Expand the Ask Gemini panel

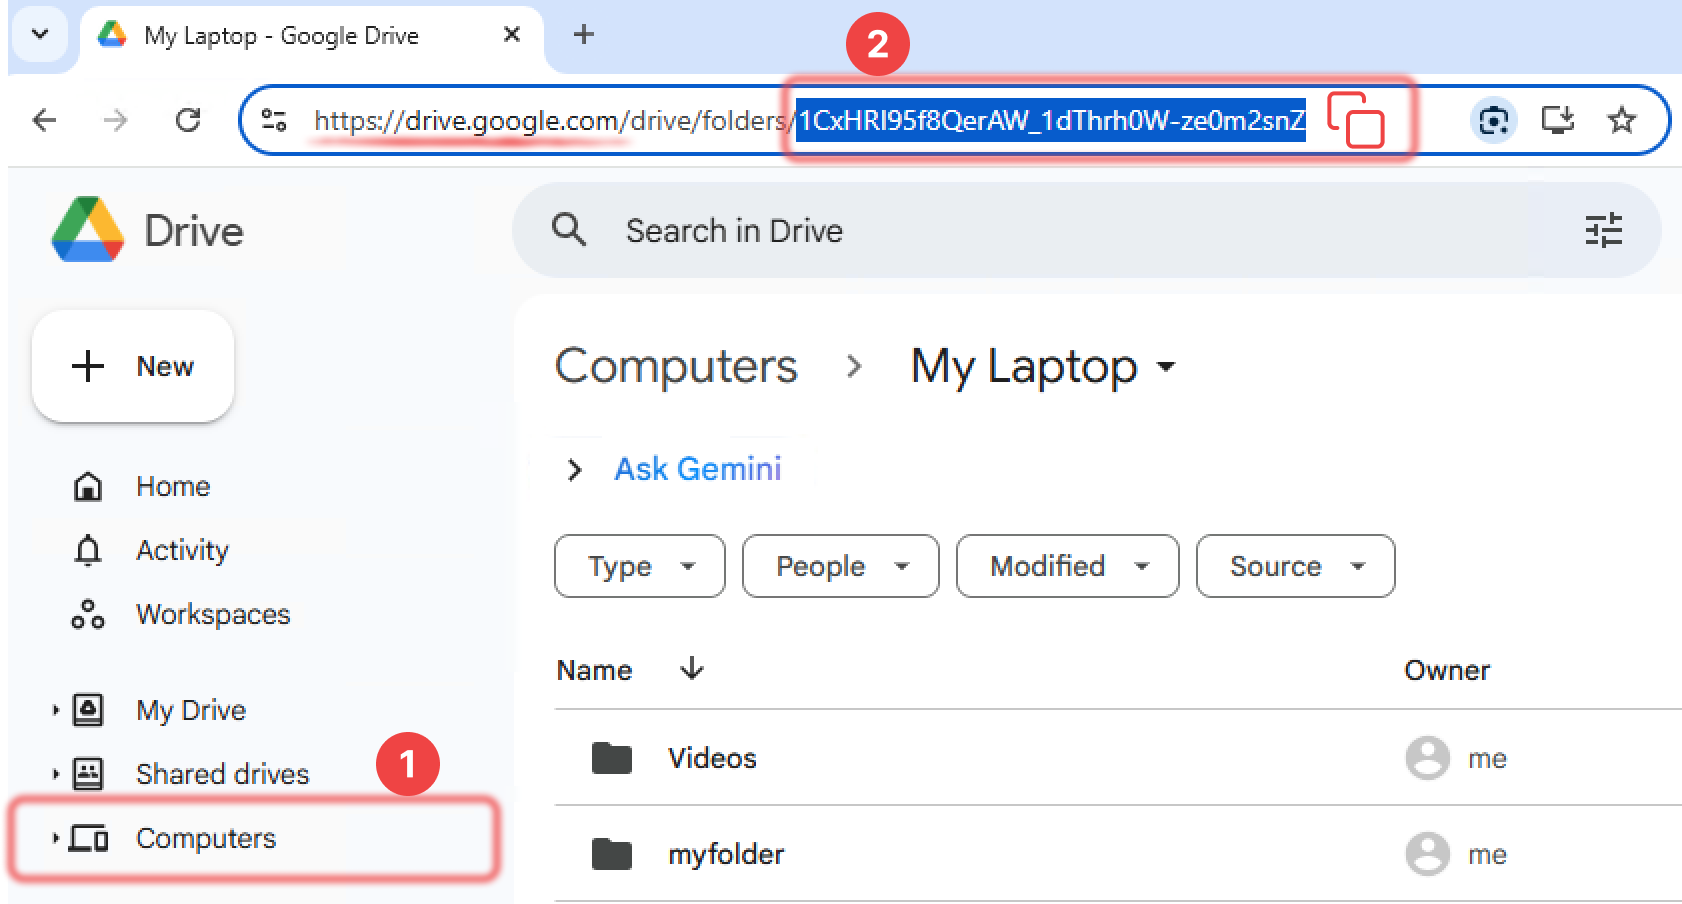(x=573, y=469)
